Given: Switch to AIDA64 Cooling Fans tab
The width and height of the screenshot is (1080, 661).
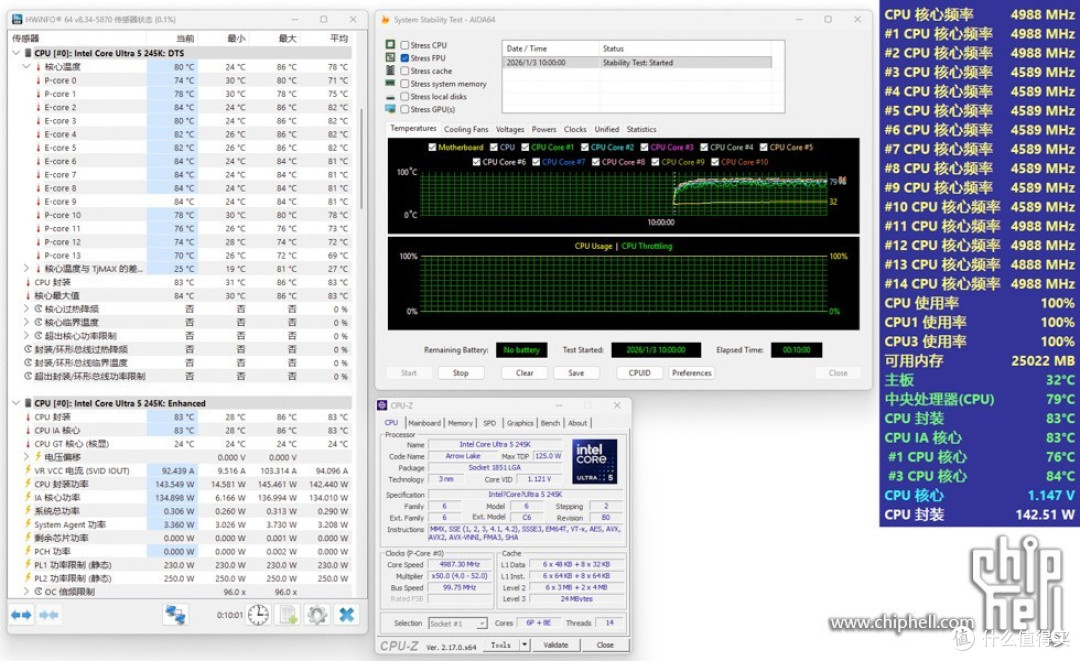Looking at the screenshot, I should pyautogui.click(x=466, y=129).
